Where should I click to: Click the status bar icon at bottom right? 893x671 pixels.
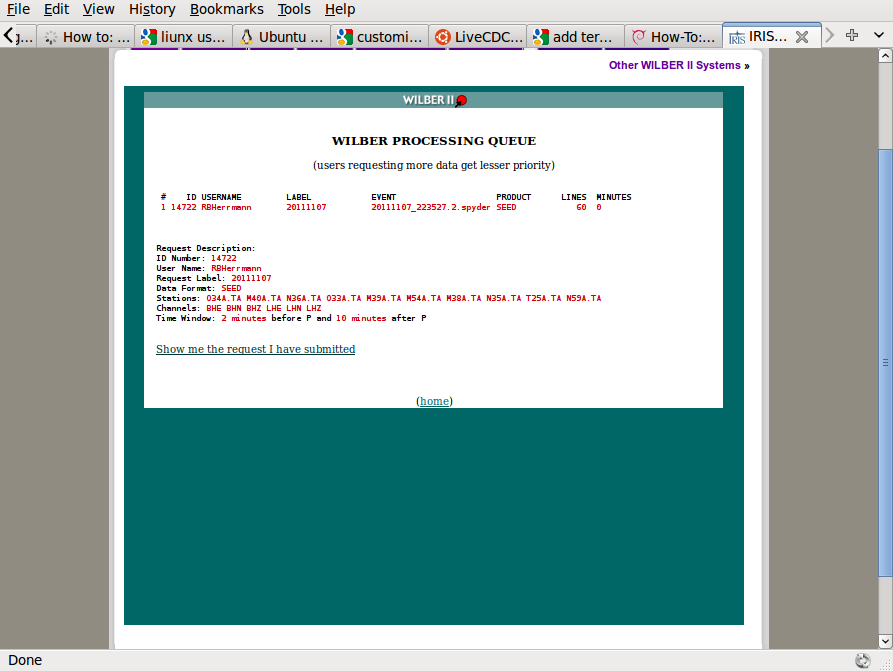pyautogui.click(x=863, y=660)
